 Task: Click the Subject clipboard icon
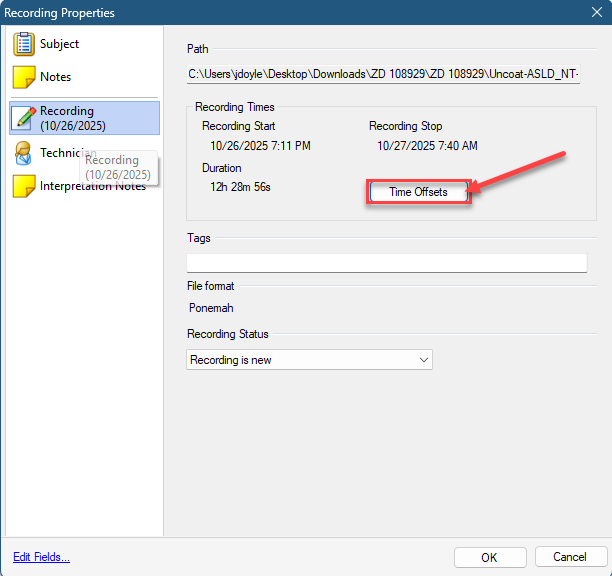pyautogui.click(x=24, y=44)
